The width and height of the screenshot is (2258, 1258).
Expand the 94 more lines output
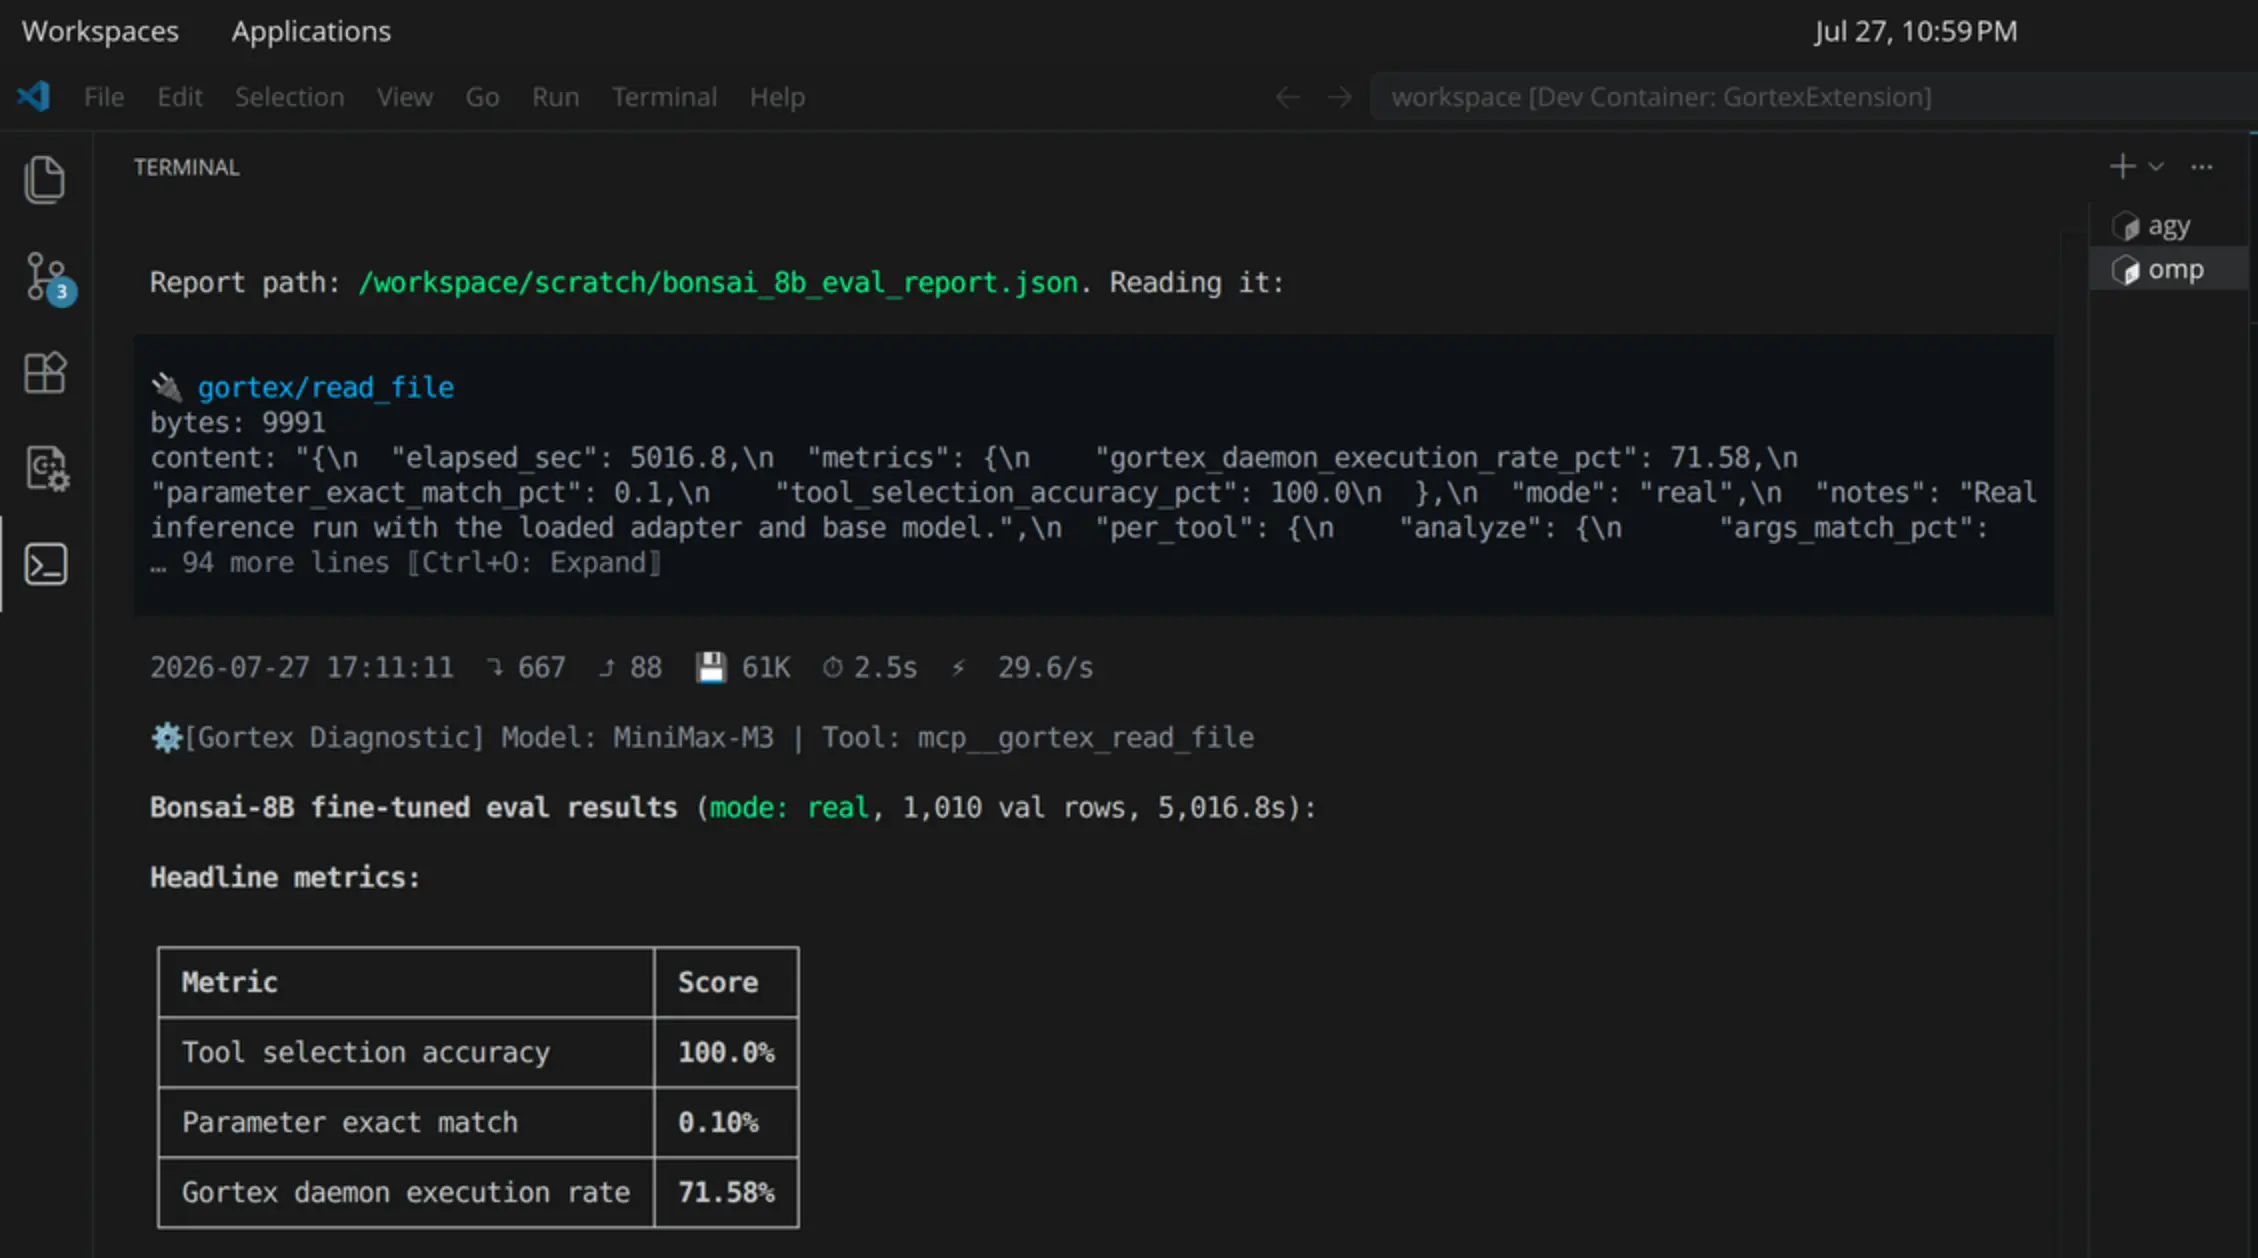[x=405, y=563]
